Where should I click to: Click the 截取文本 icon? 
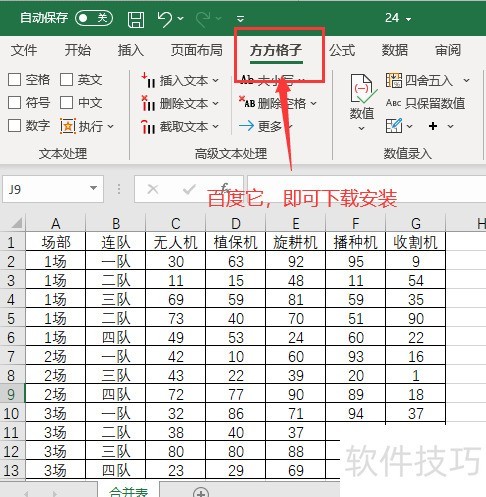[148, 126]
